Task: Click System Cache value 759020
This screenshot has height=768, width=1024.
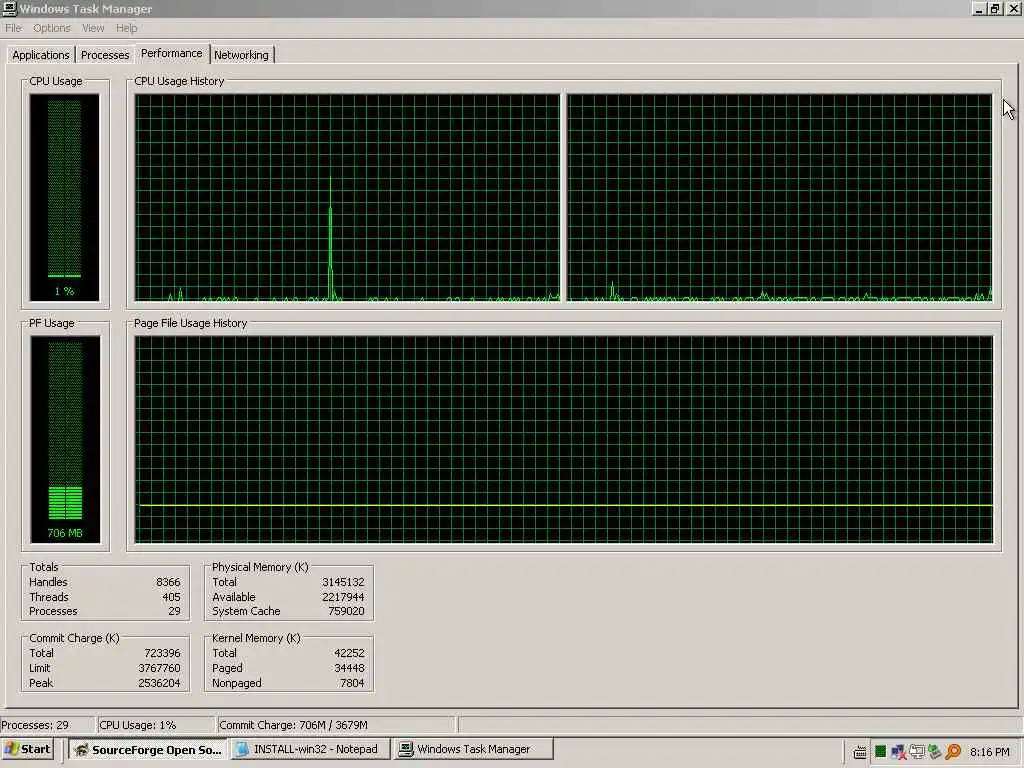Action: coord(346,611)
